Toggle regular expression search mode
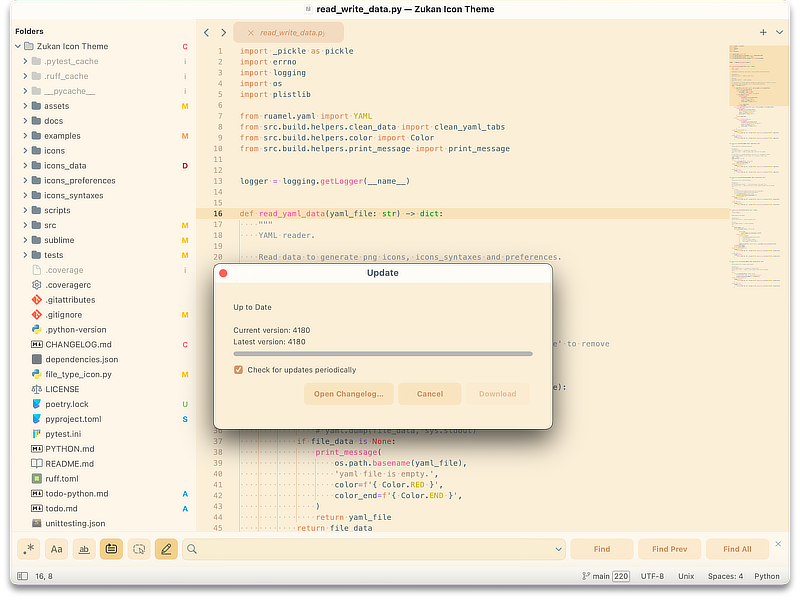 (x=29, y=549)
